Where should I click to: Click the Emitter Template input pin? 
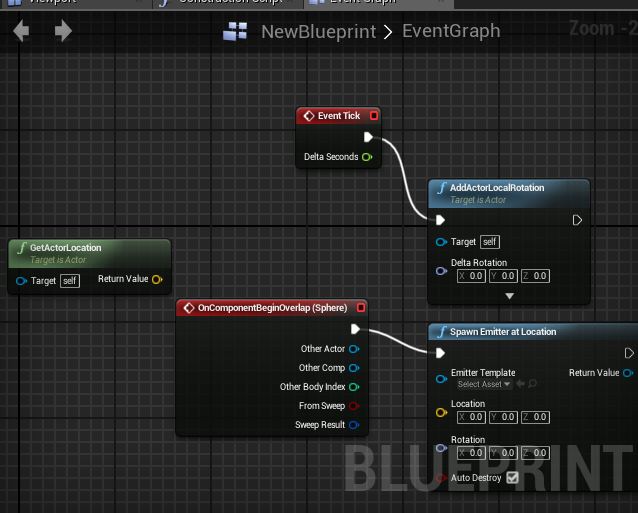[441, 379]
